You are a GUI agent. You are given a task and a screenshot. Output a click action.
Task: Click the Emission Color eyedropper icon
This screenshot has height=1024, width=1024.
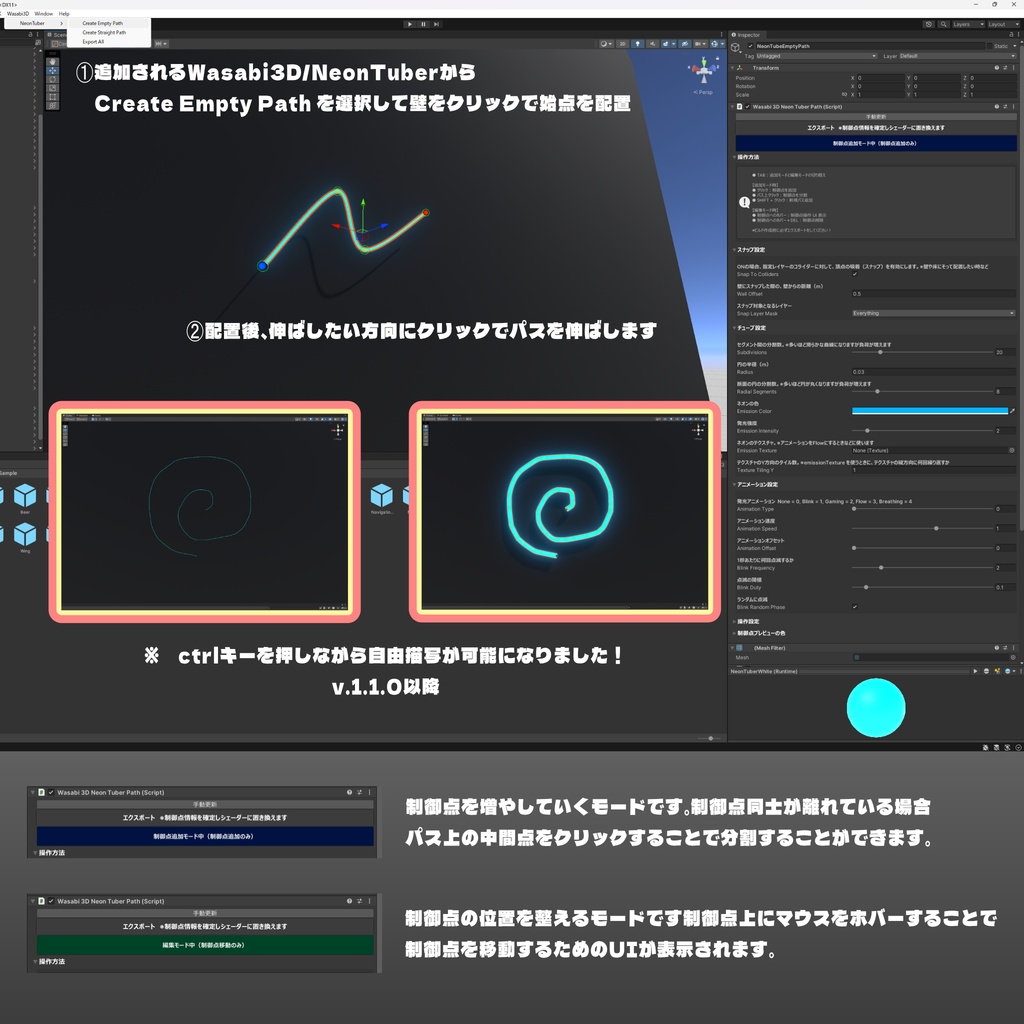tap(1012, 411)
